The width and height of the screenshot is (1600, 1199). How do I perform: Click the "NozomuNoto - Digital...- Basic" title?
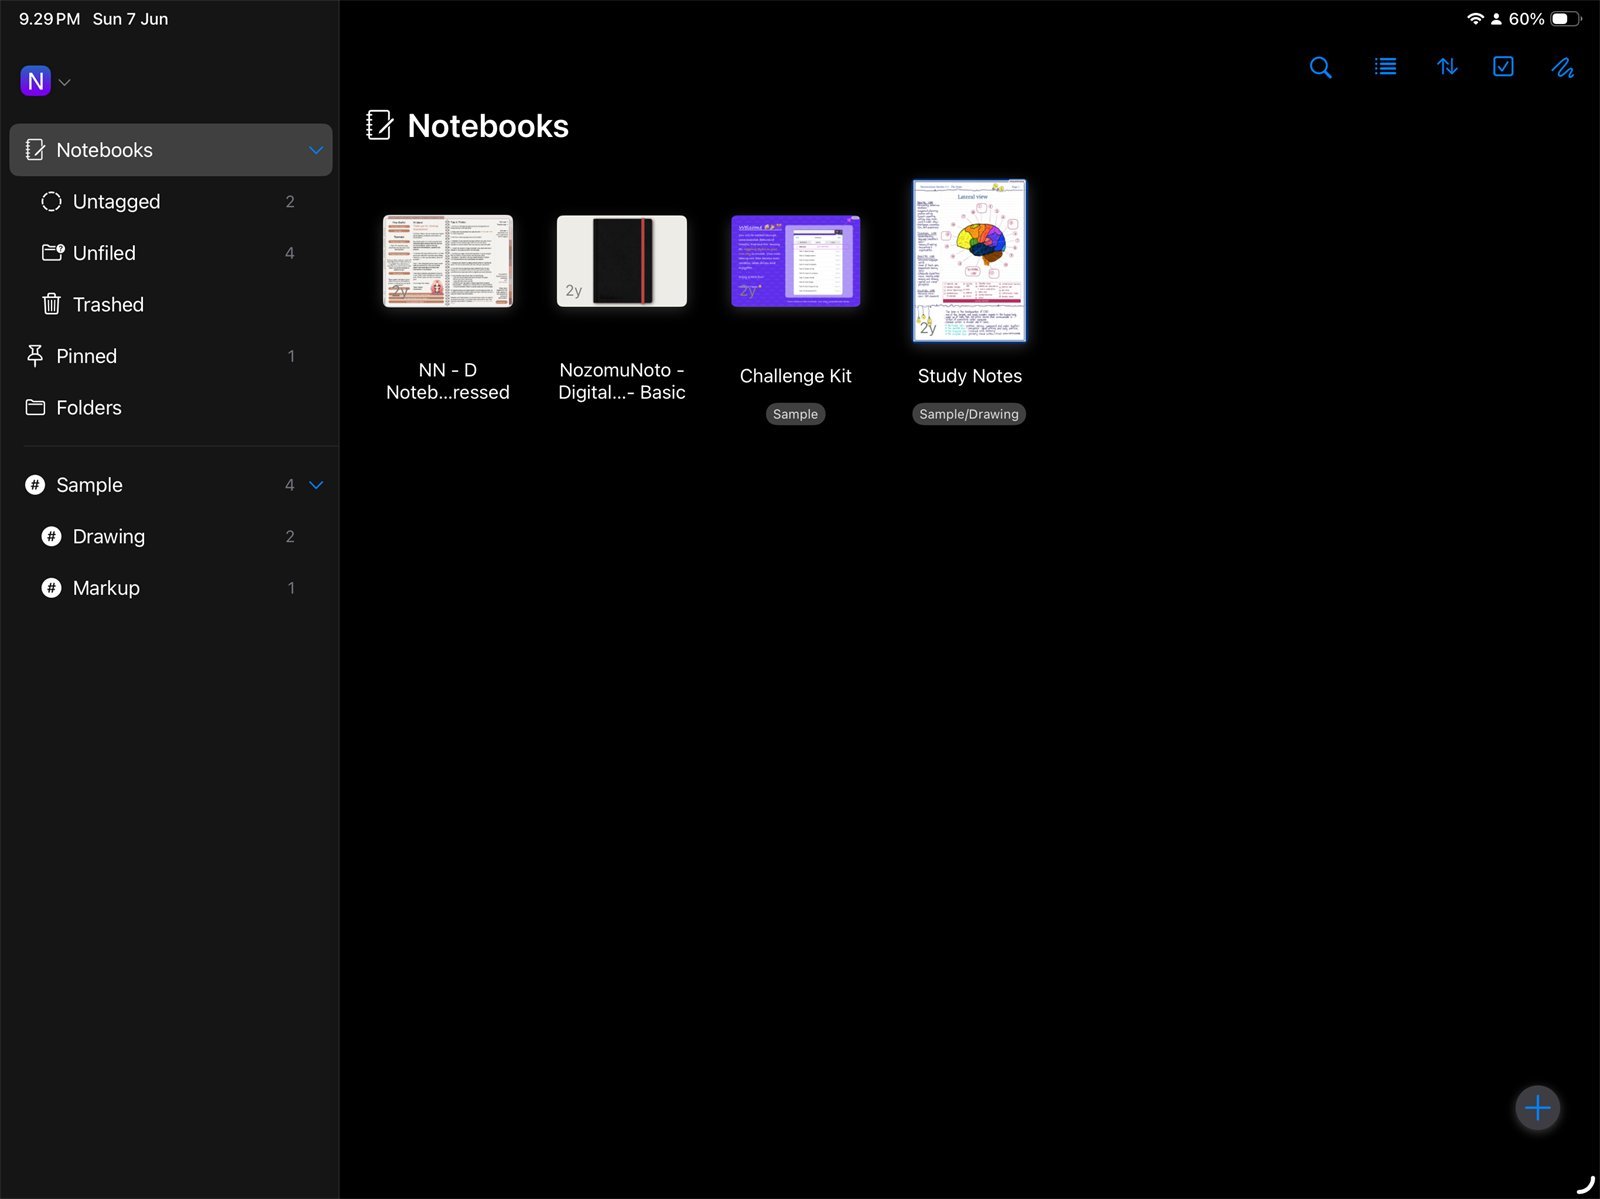pyautogui.click(x=622, y=381)
